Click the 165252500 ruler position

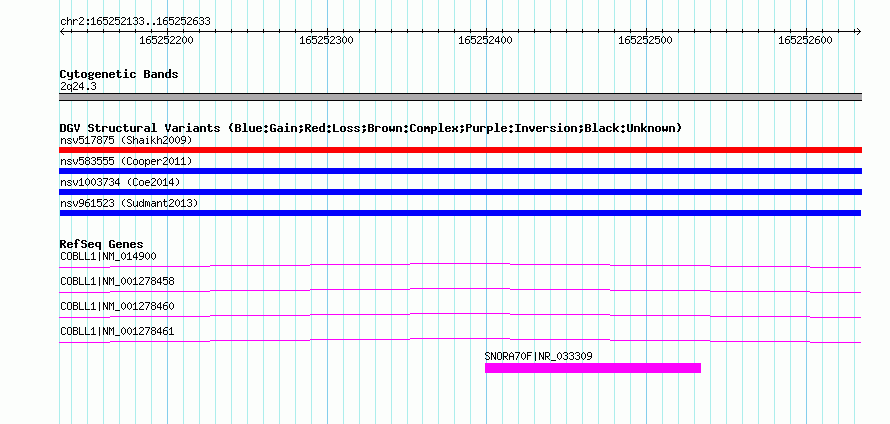coord(645,40)
